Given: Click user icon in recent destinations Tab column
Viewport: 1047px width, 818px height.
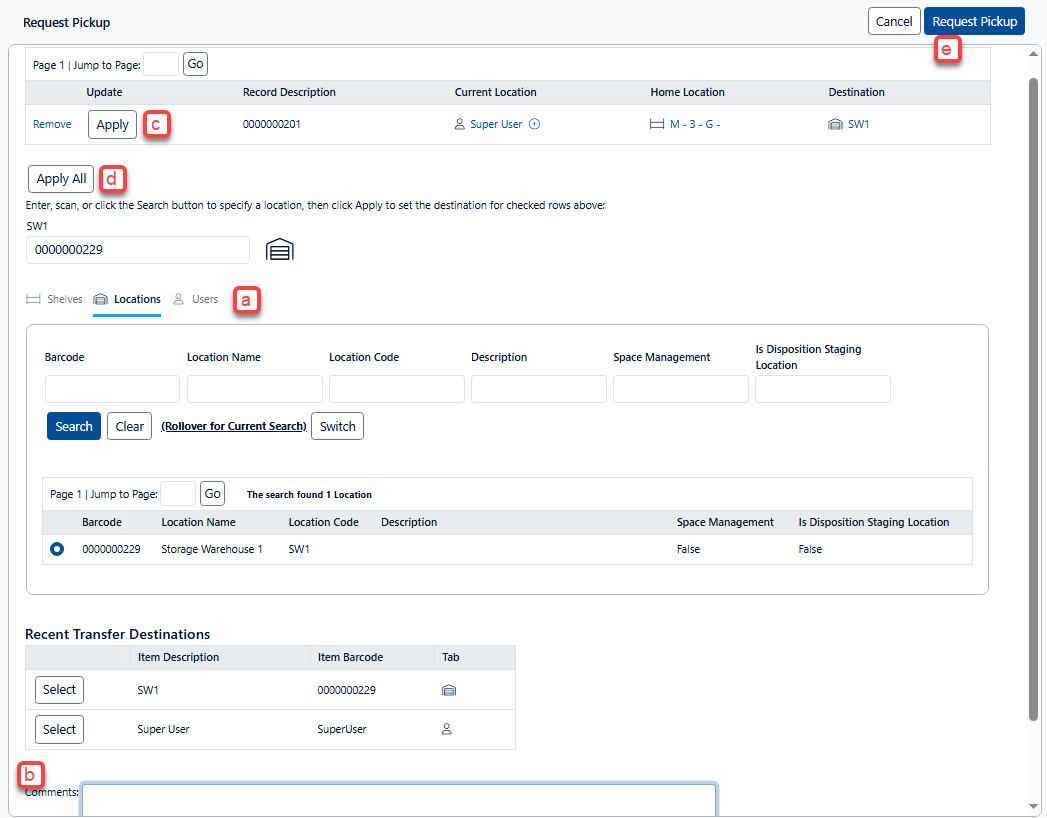Looking at the screenshot, I should point(448,729).
